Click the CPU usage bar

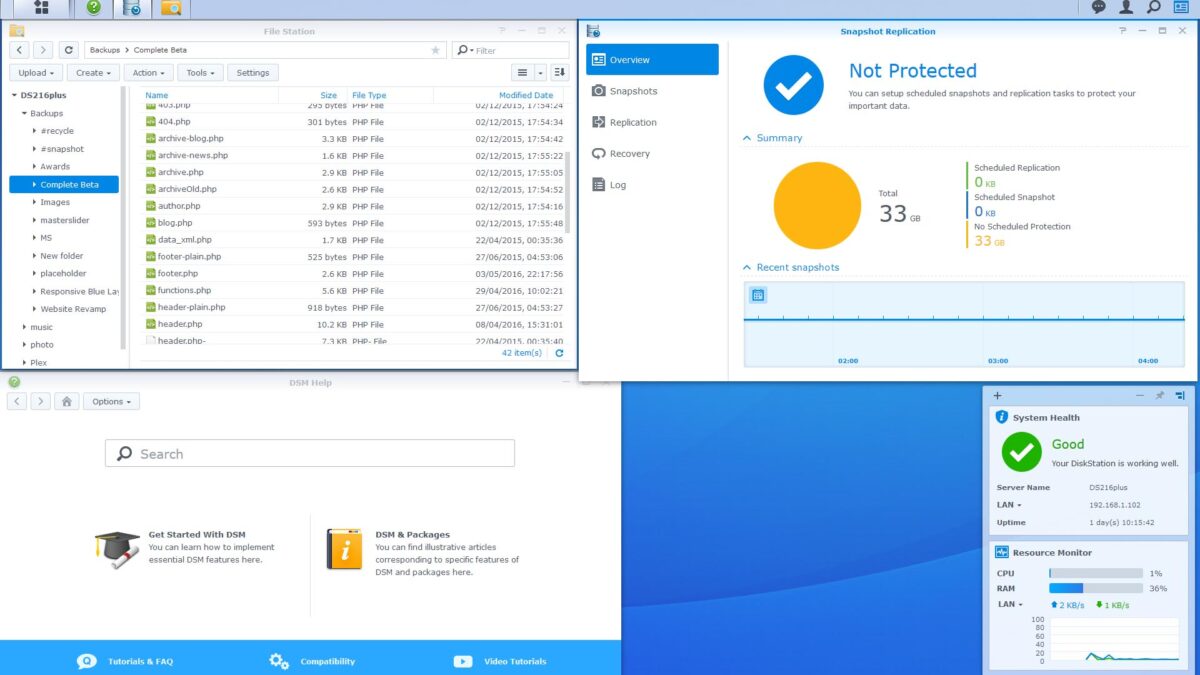point(1095,573)
